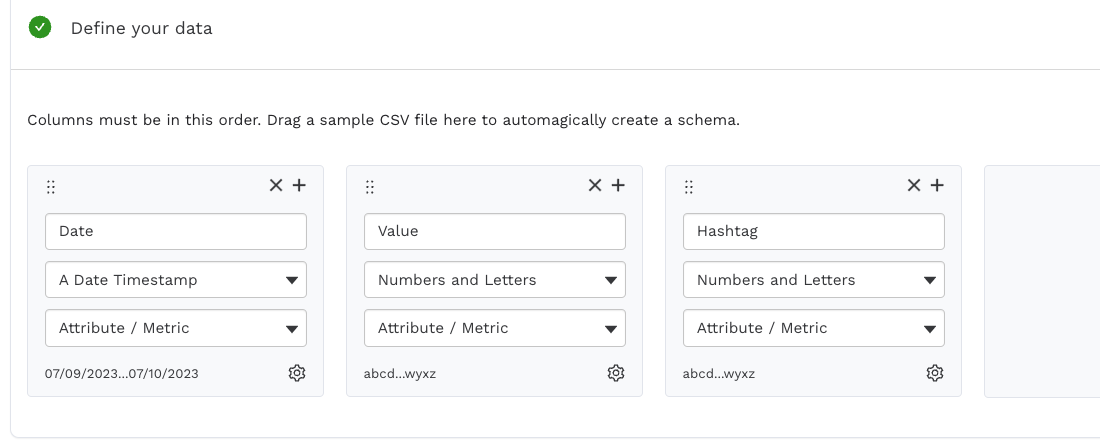Open Date column's Attribute / Metric dropdown
This screenshot has width=1100, height=444.
[x=176, y=328]
